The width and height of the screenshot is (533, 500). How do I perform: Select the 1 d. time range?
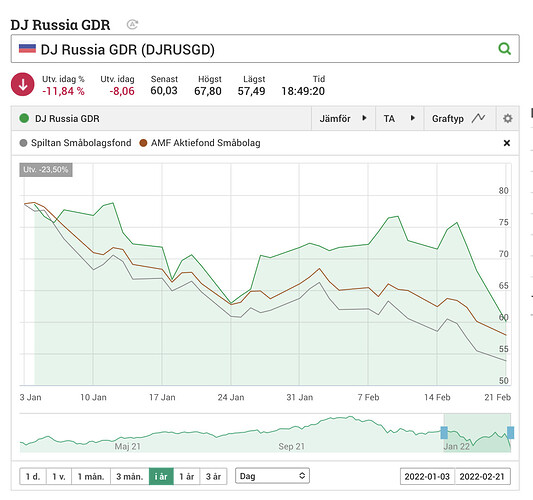pyautogui.click(x=33, y=477)
